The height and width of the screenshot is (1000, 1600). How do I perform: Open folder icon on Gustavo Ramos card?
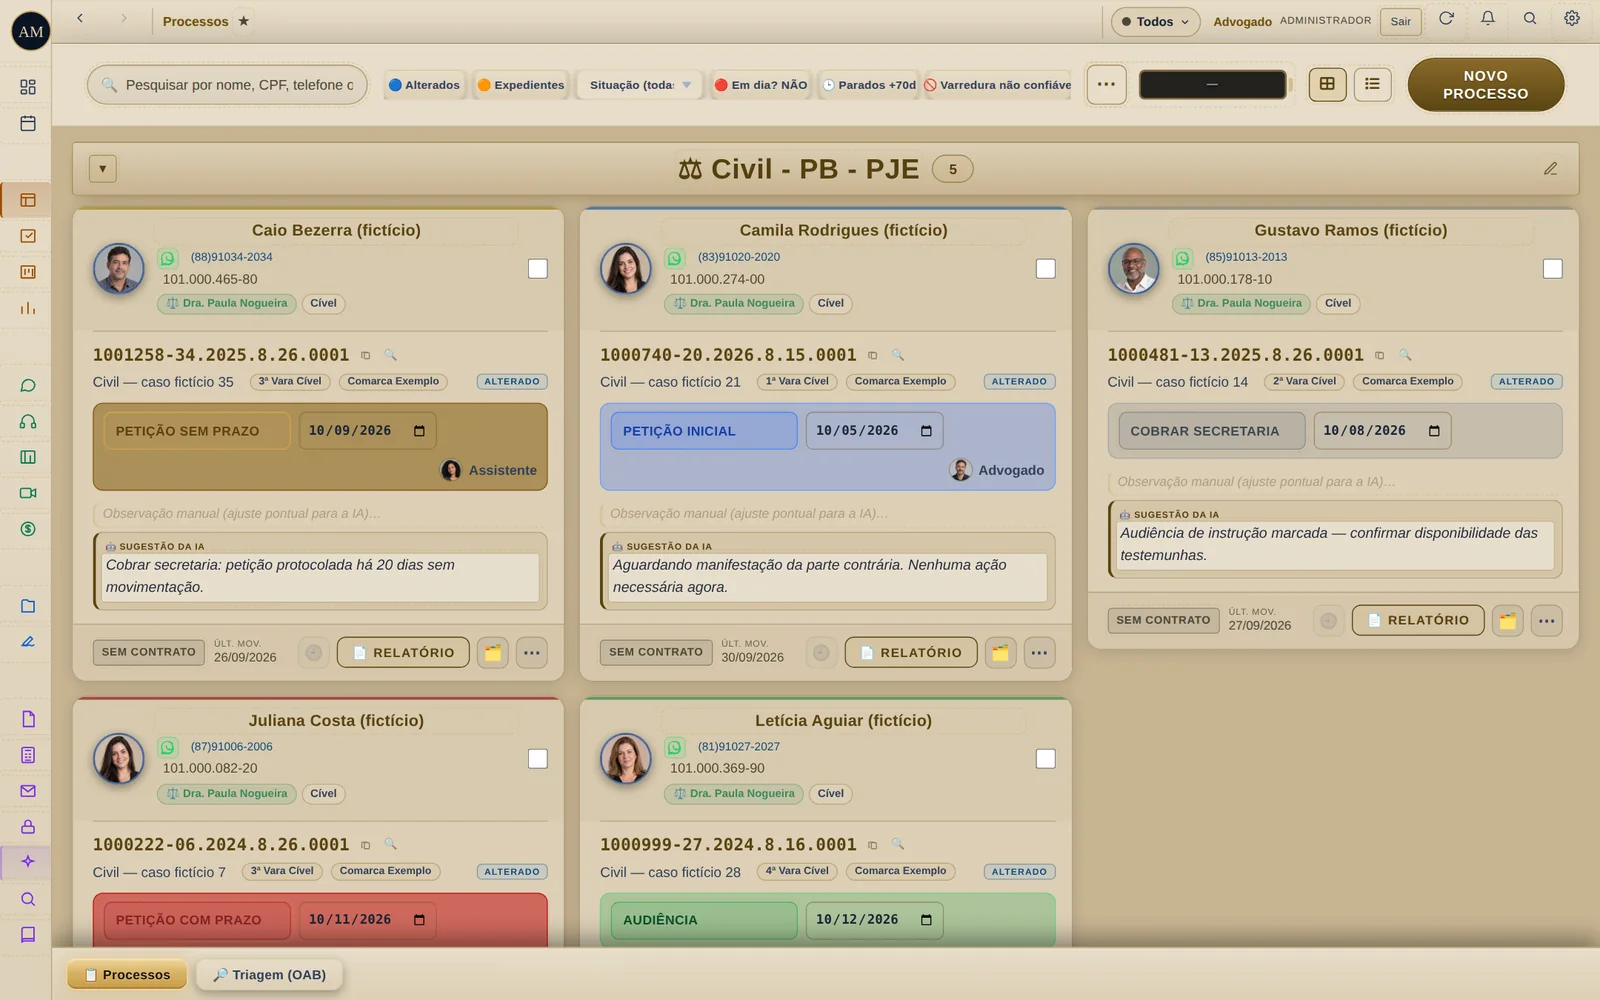tap(1507, 621)
